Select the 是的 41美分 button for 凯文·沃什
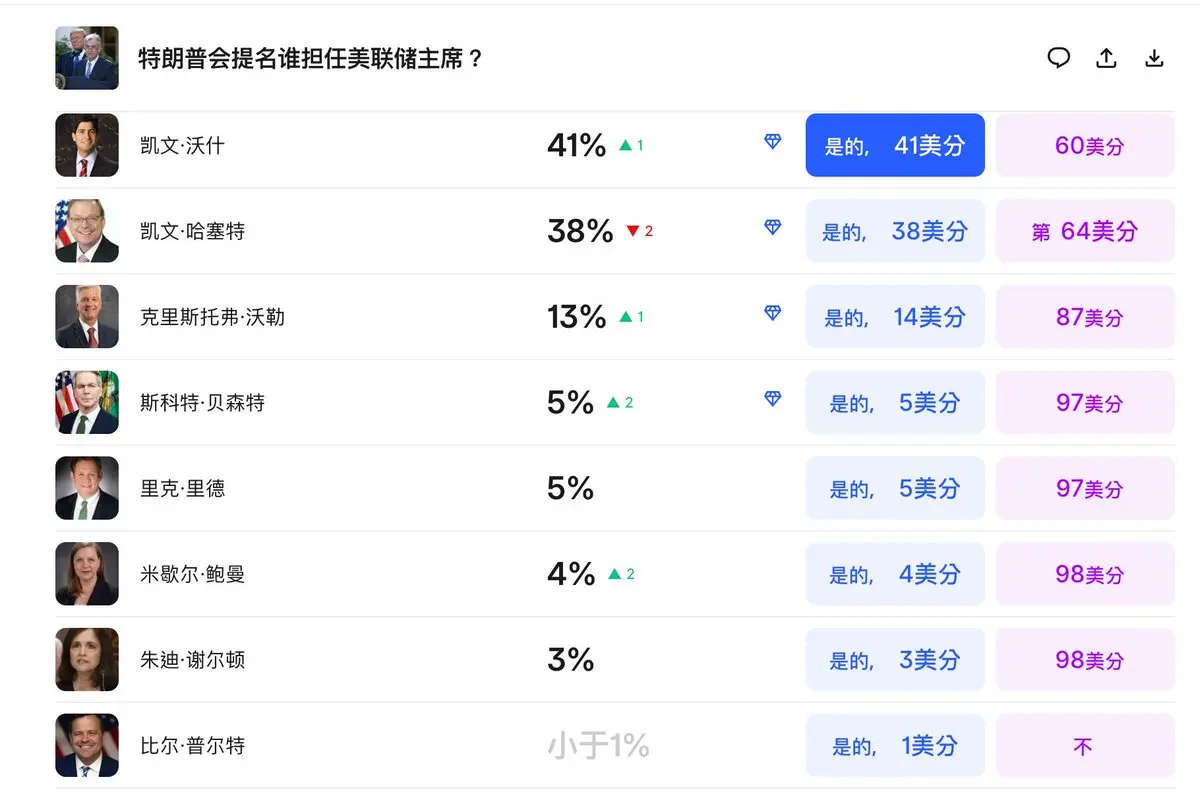1200x798 pixels. point(895,145)
